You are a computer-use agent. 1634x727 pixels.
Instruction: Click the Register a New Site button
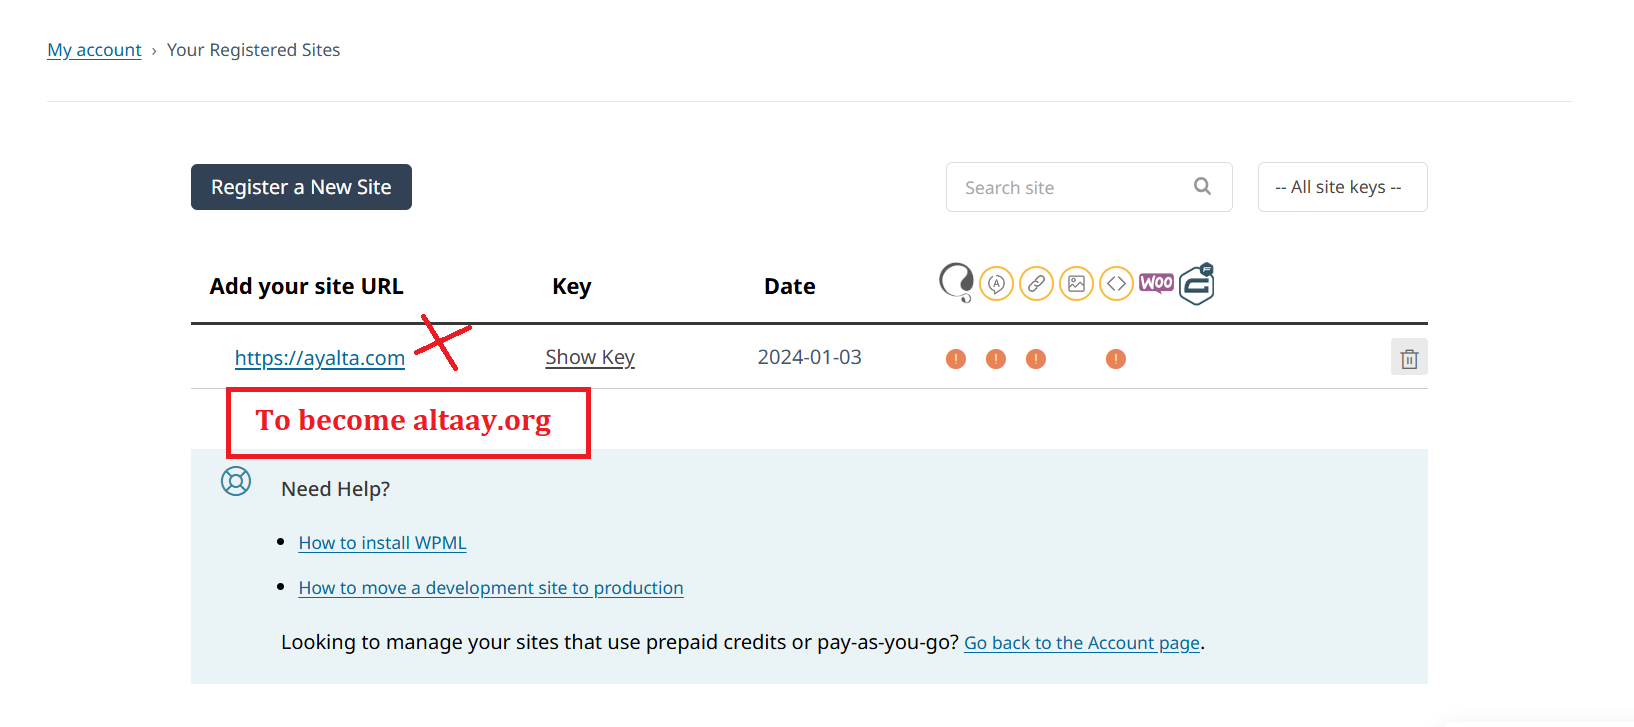[x=301, y=187]
